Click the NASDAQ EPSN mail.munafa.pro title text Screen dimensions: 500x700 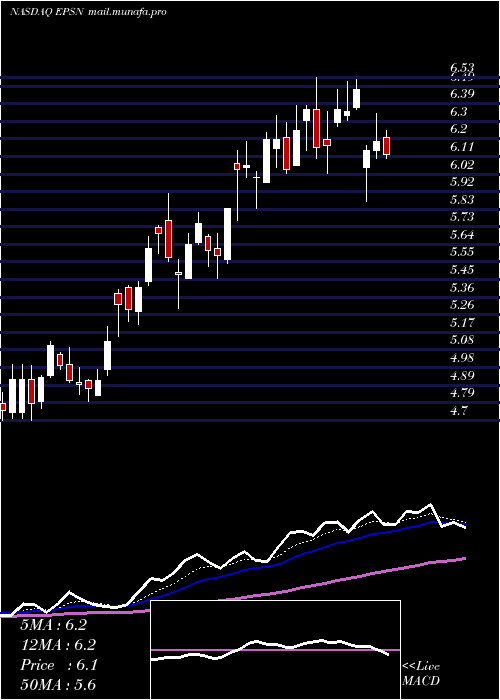(88, 12)
